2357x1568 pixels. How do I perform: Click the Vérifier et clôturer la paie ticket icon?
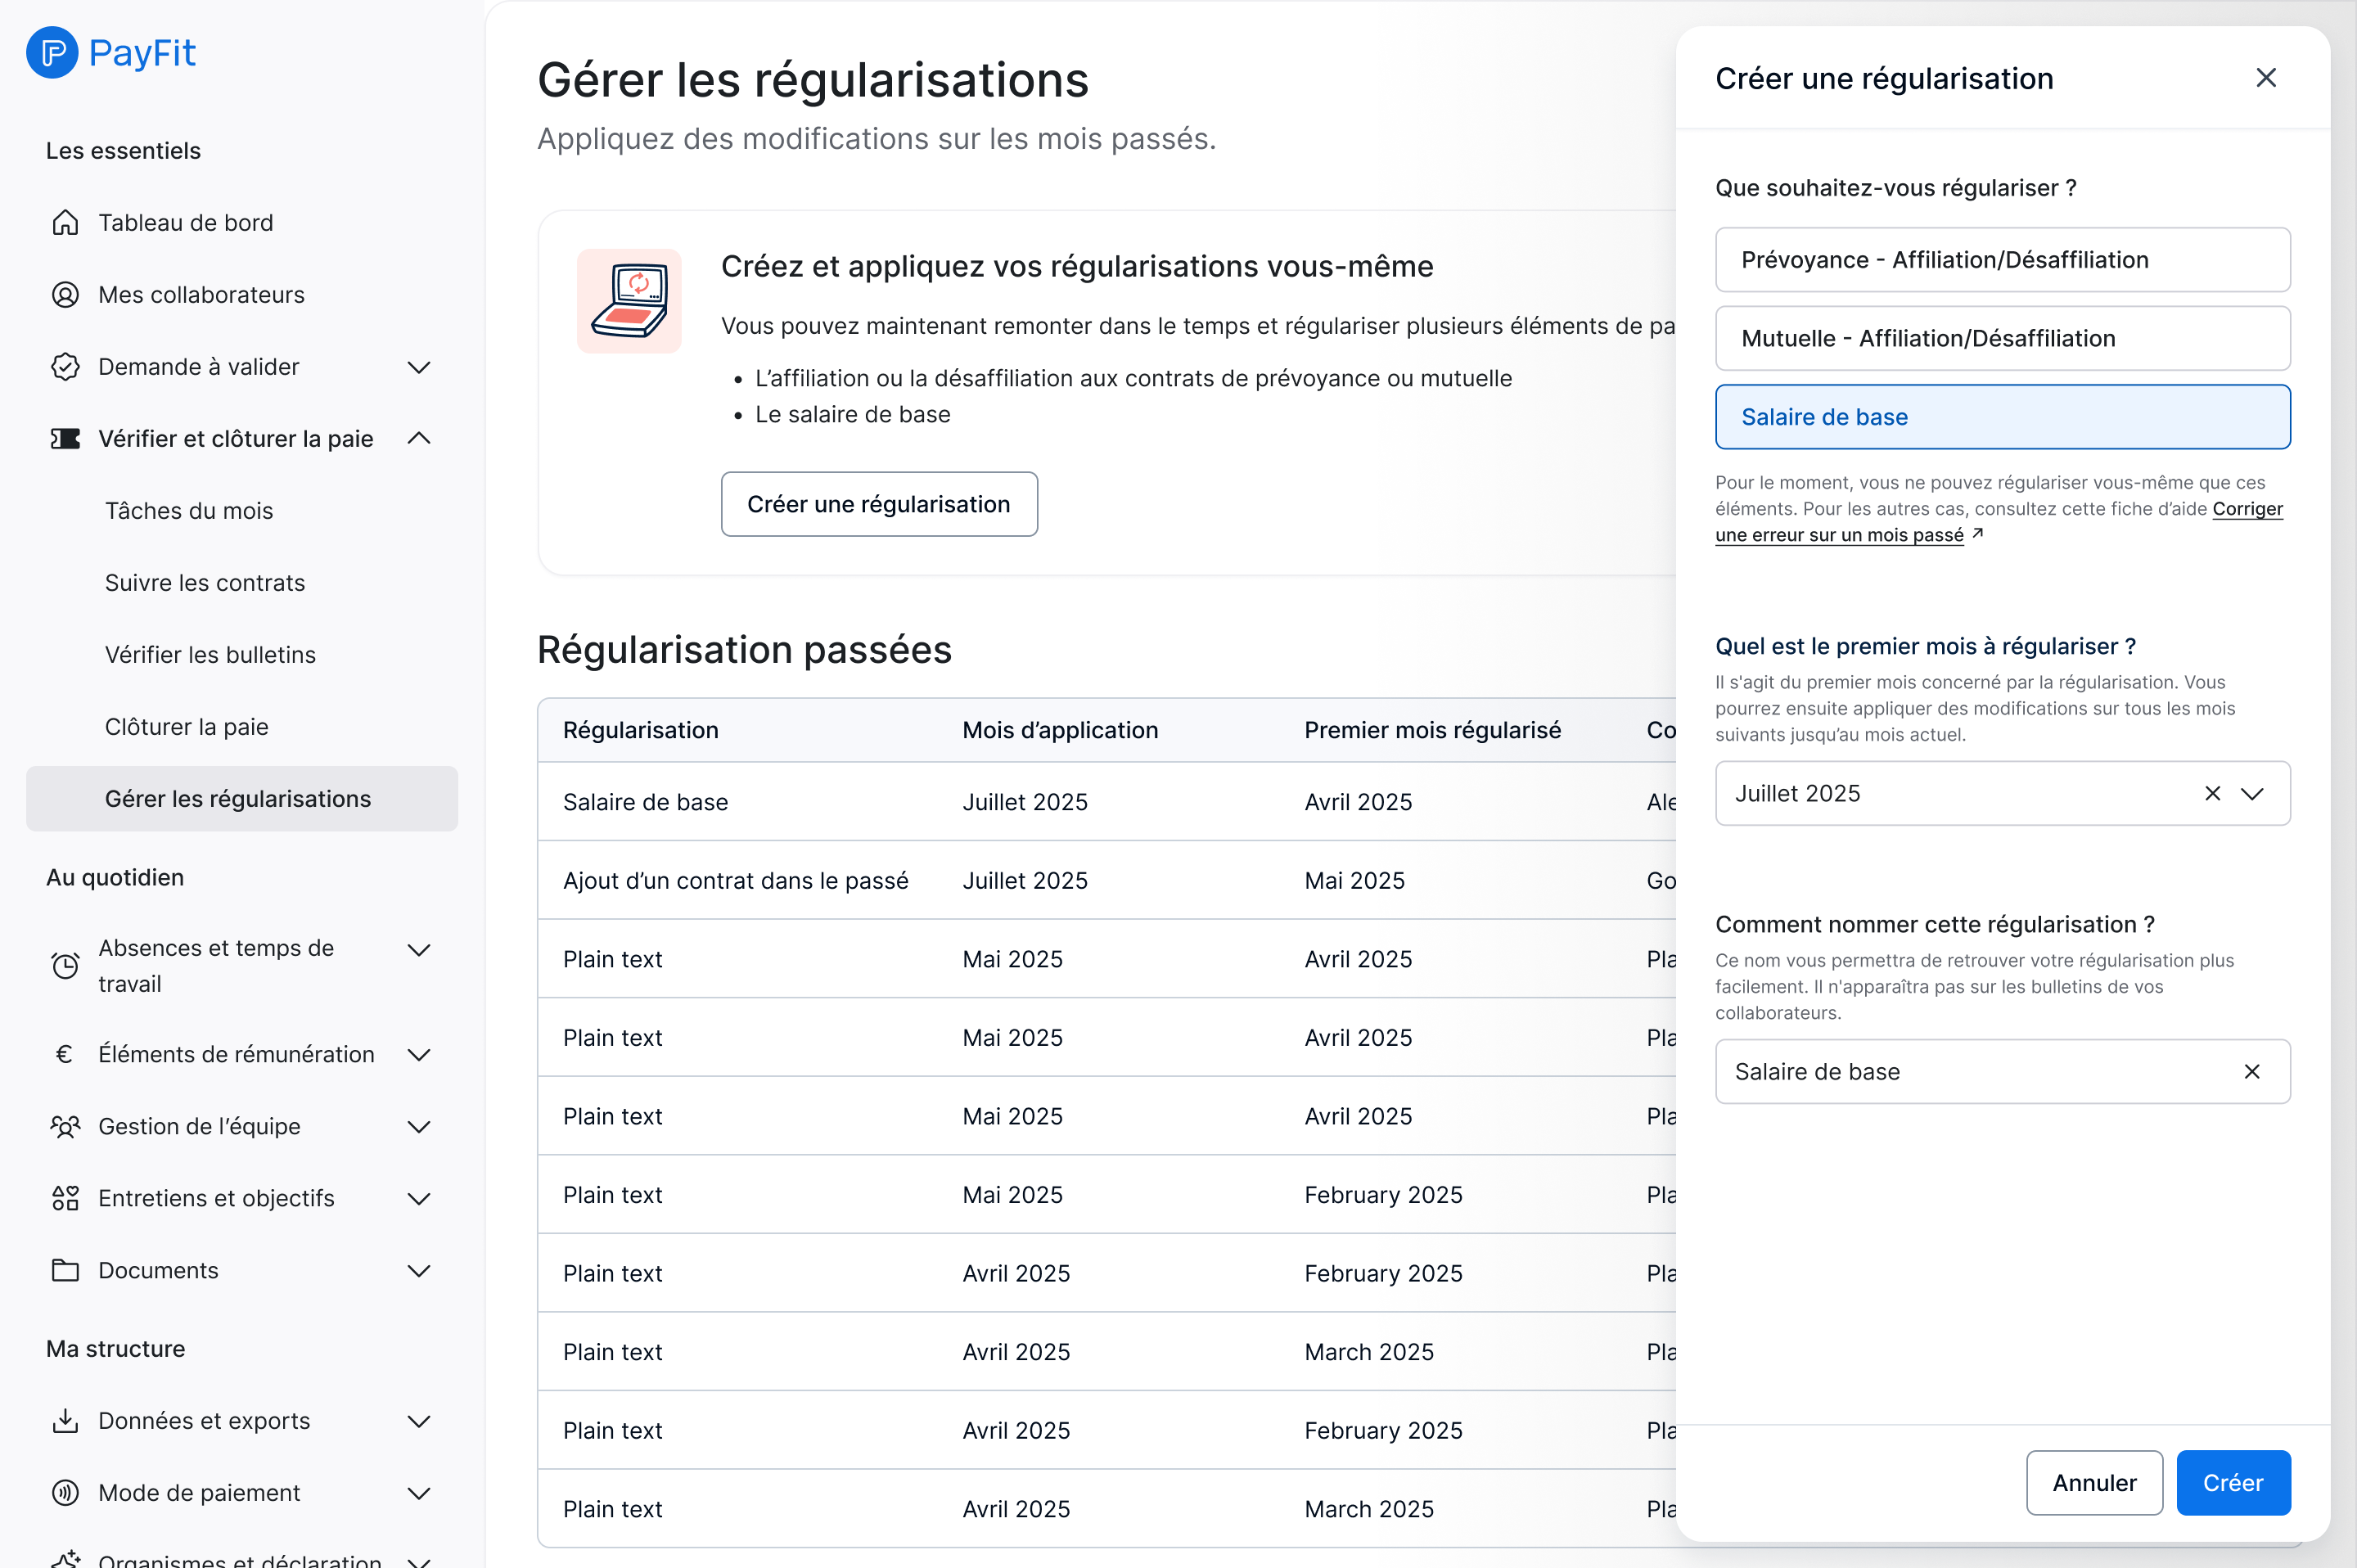pos(65,438)
